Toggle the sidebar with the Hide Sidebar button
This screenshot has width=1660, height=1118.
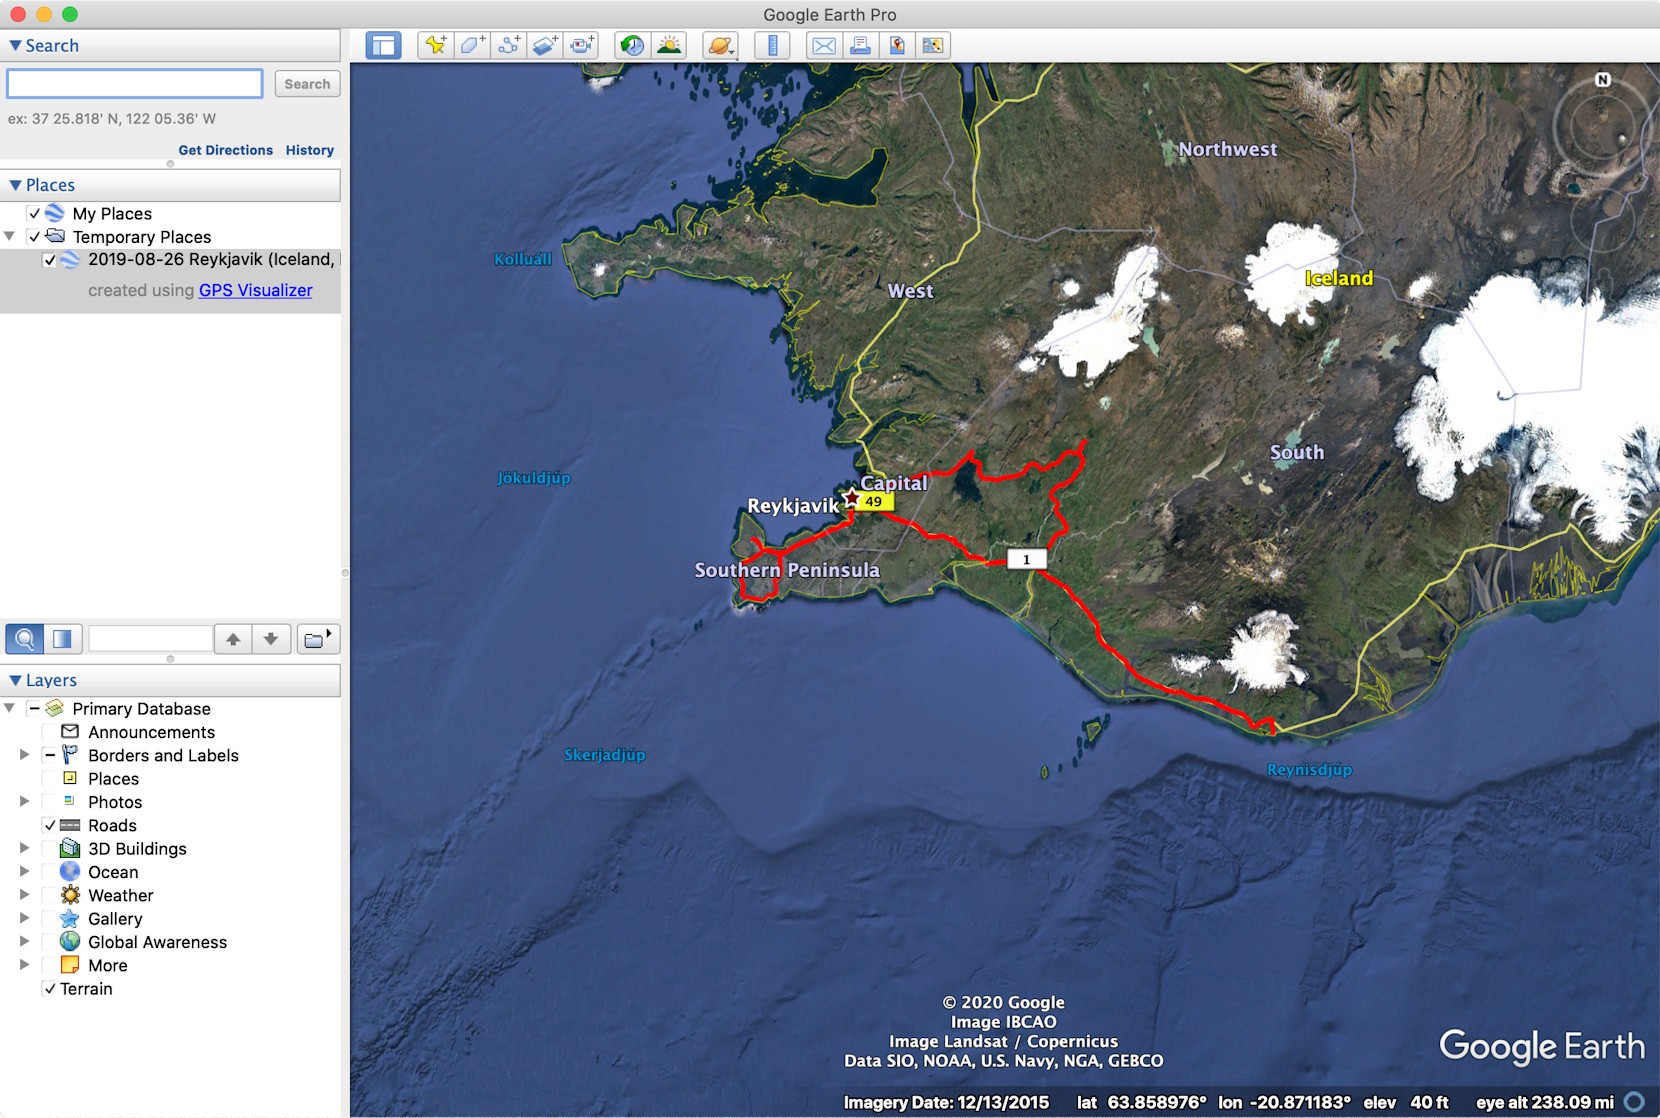383,46
